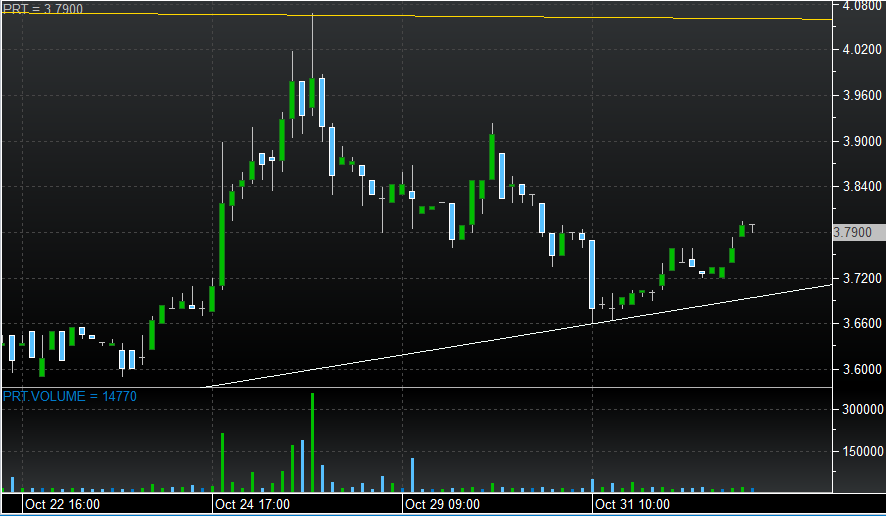
Task: Click the last candlestick on the chart
Action: coord(751,226)
